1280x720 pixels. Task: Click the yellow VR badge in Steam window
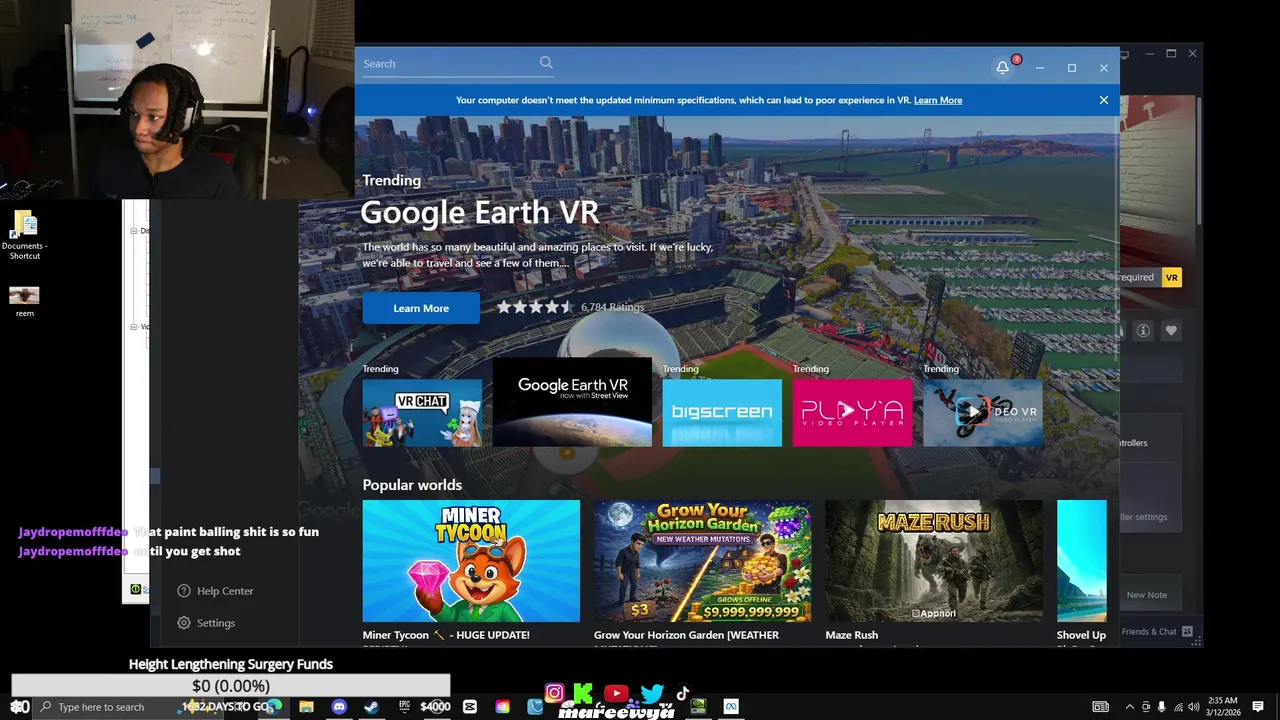[1171, 277]
